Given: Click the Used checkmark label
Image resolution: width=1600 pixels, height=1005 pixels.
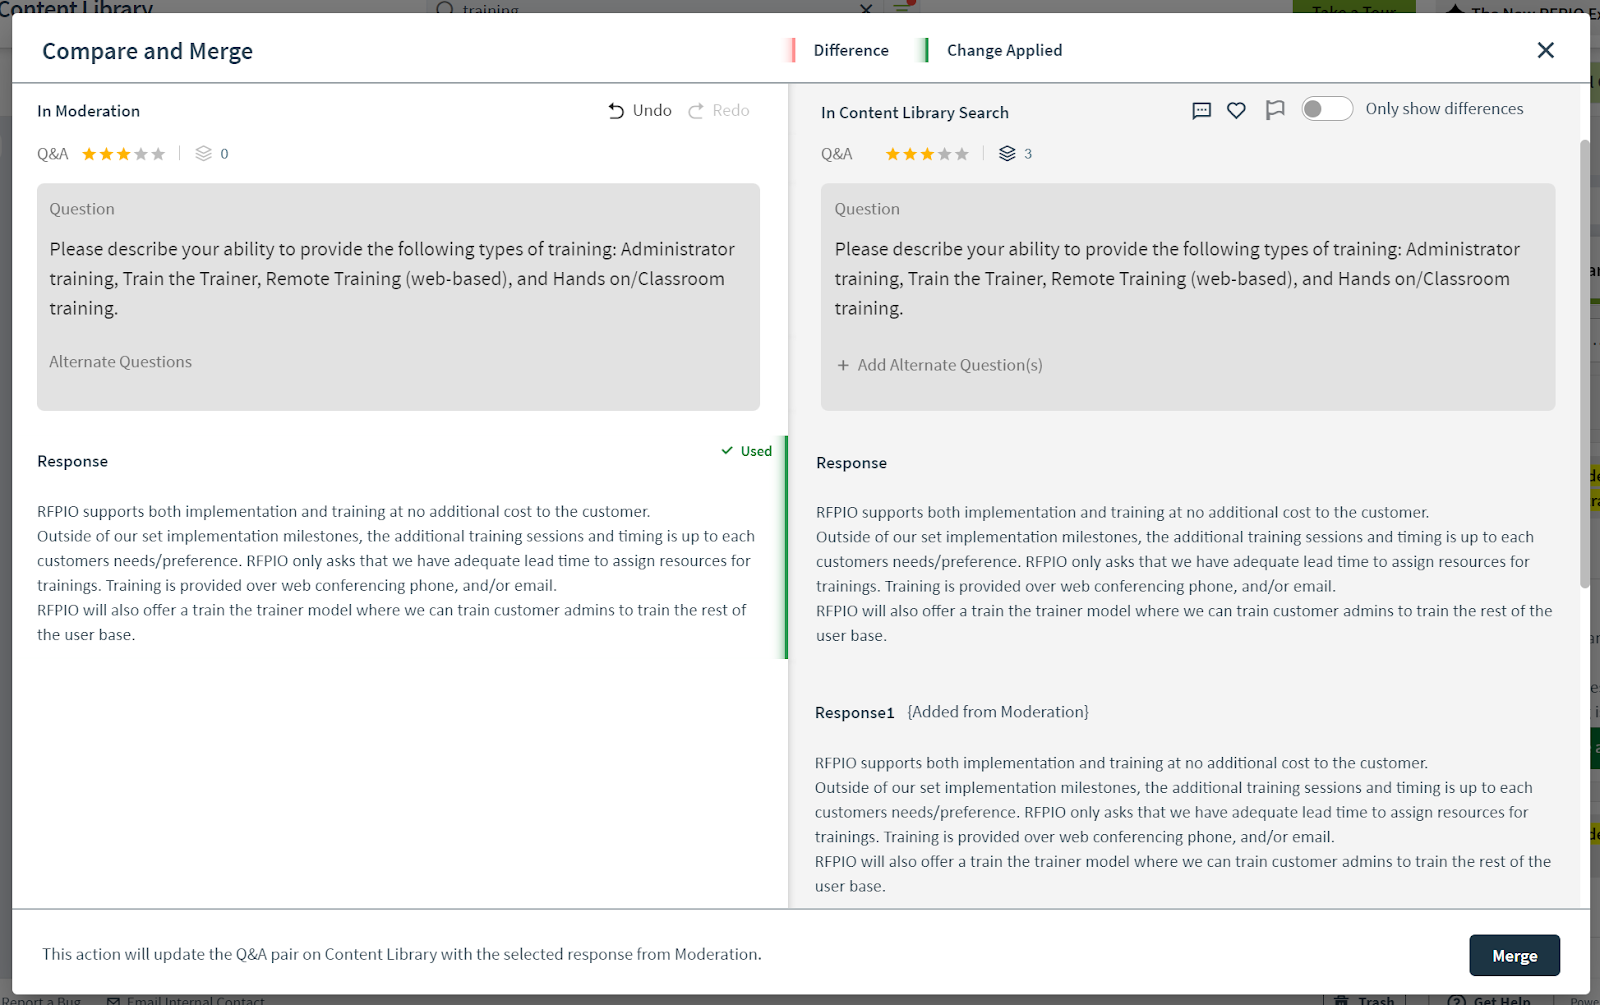Looking at the screenshot, I should pos(747,451).
